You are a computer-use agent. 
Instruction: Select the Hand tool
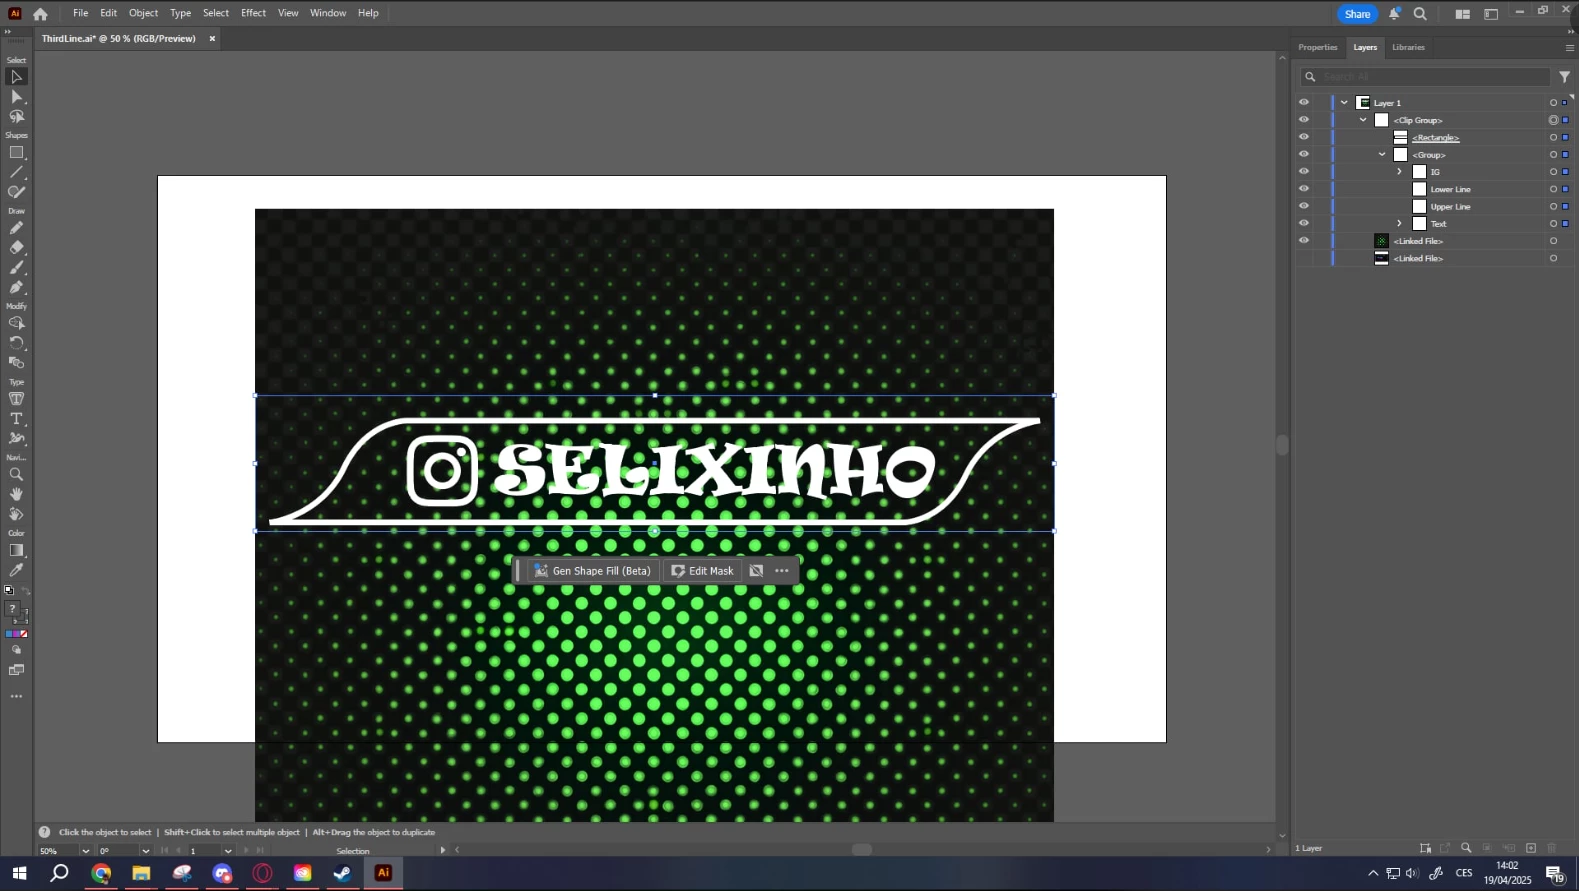tap(16, 494)
